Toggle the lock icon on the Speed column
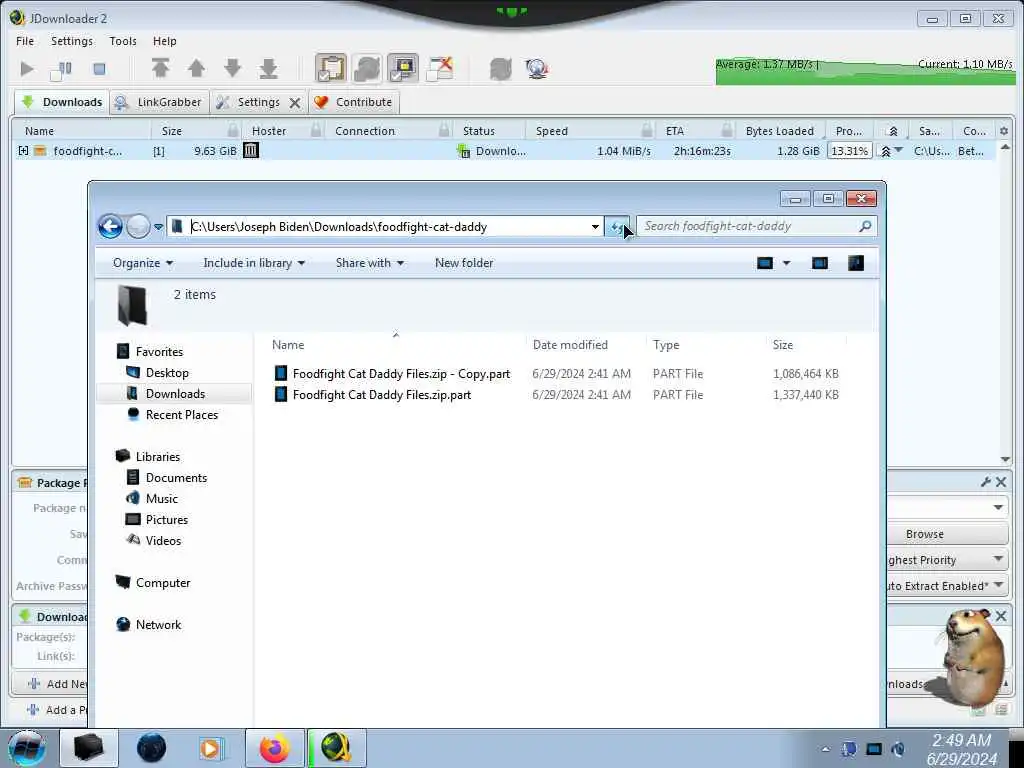The width and height of the screenshot is (1024, 768). coord(647,129)
